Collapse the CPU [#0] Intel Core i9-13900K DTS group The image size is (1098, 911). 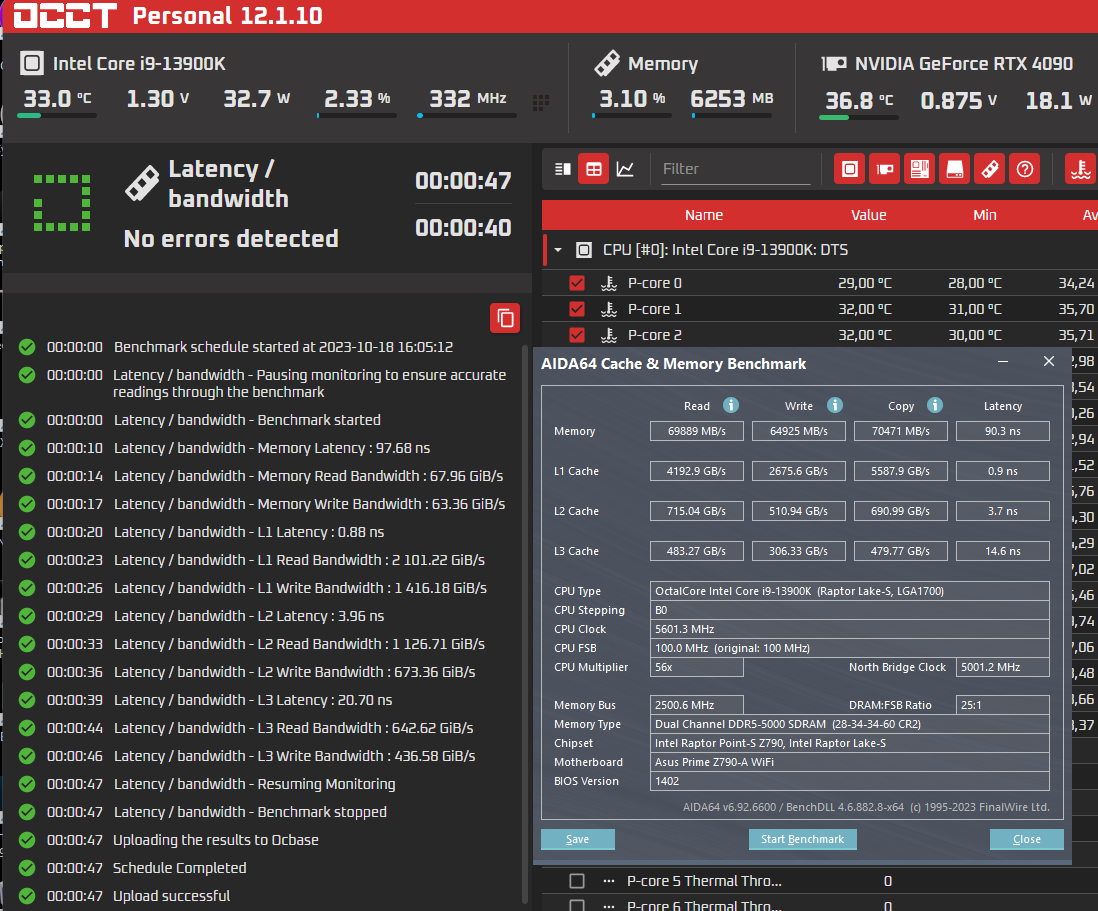point(558,250)
